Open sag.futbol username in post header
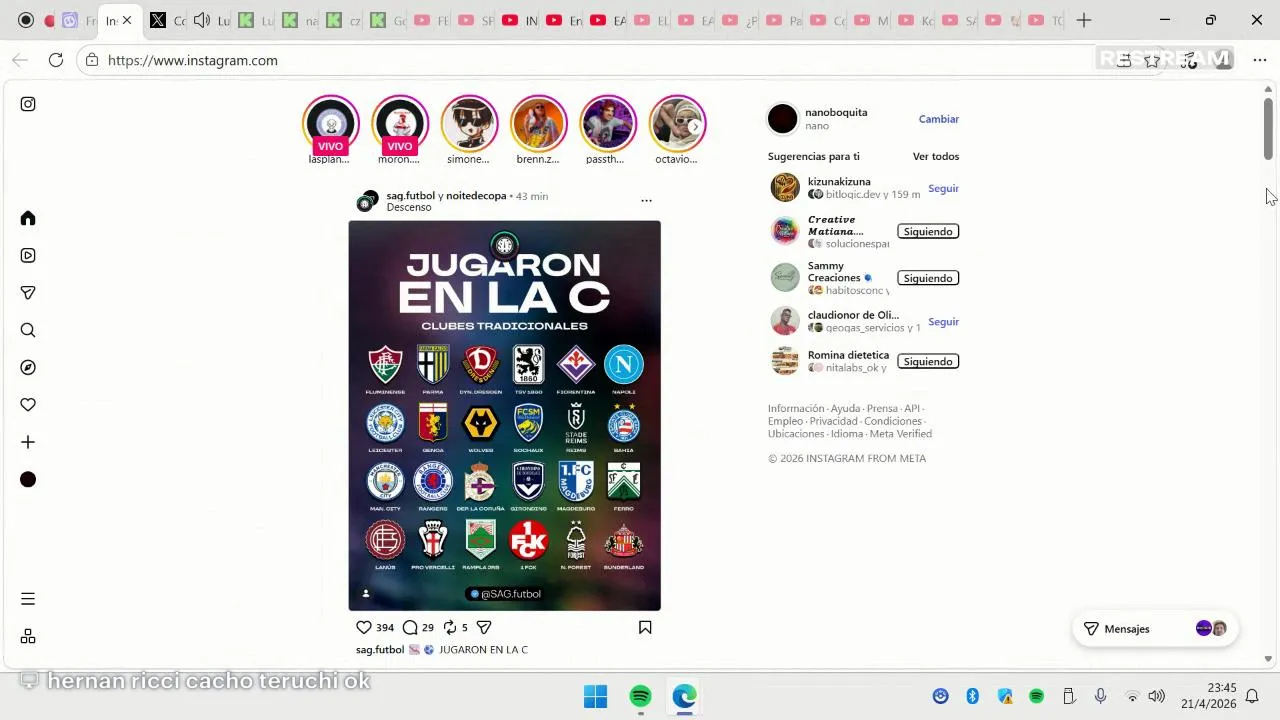Viewport: 1280px width, 720px height. click(411, 196)
